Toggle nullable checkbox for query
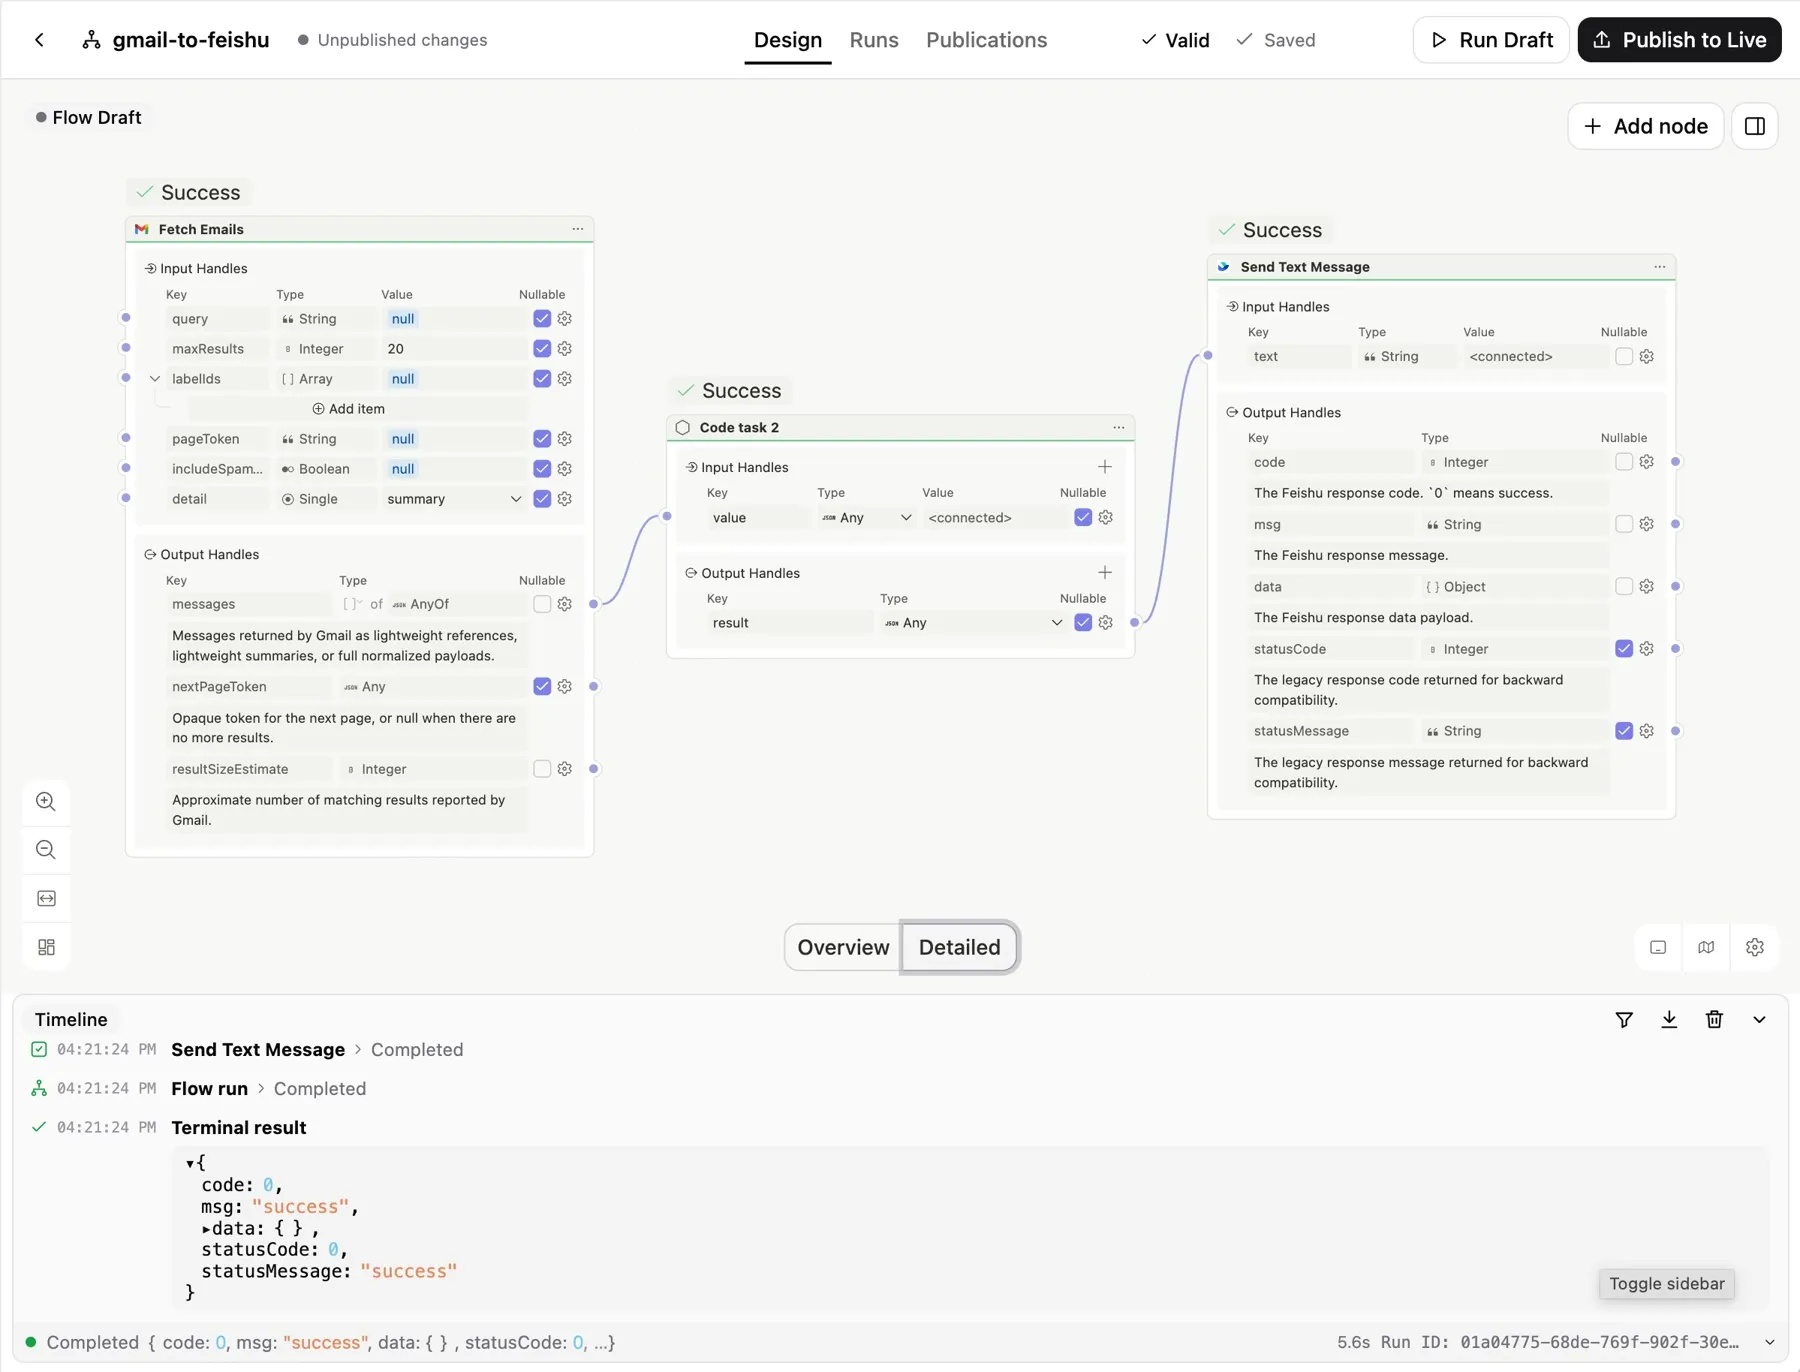Viewport: 1800px width, 1372px height. point(542,319)
